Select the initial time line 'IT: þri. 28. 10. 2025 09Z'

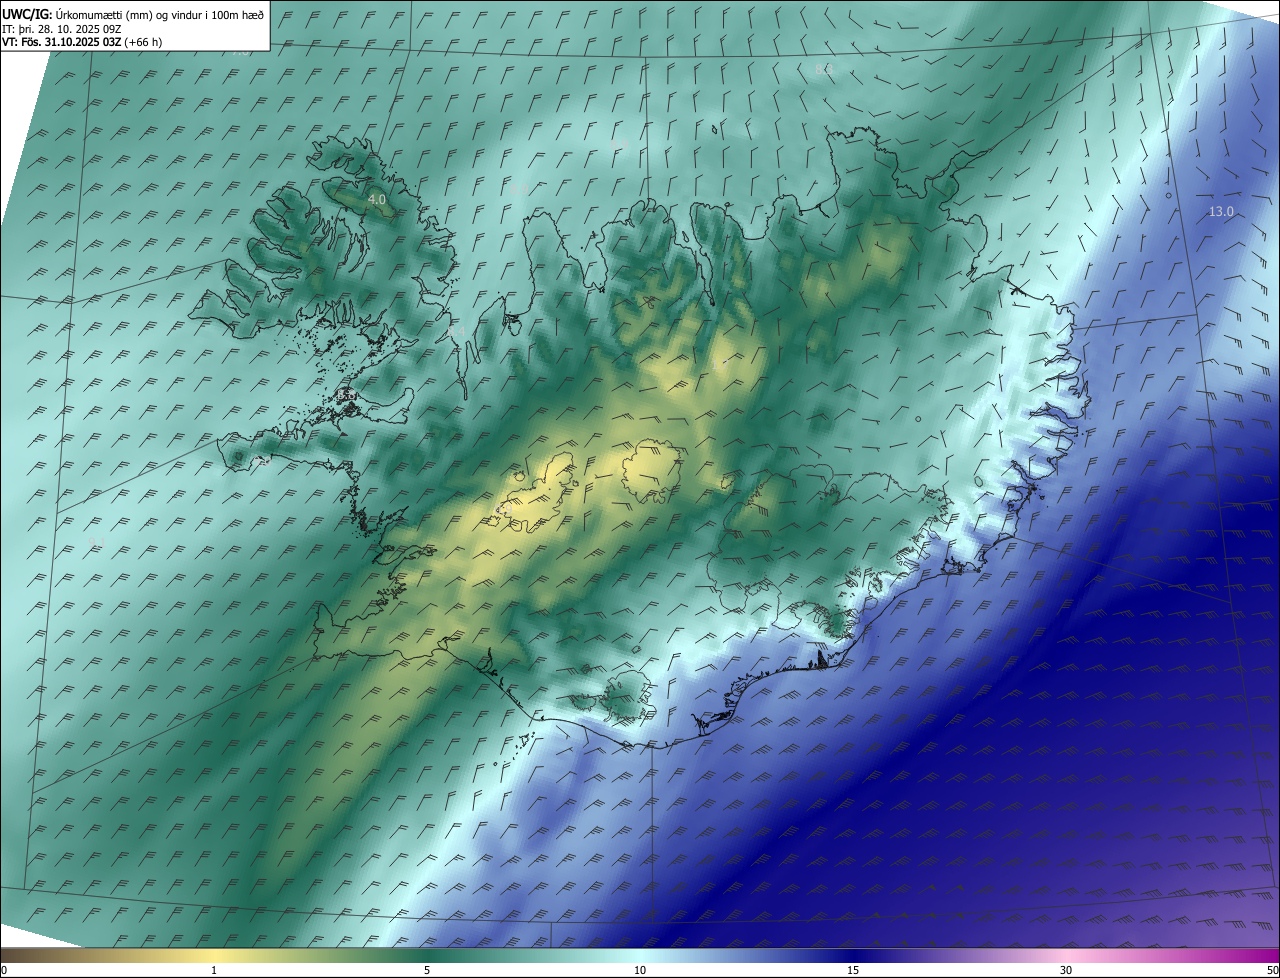61,28
